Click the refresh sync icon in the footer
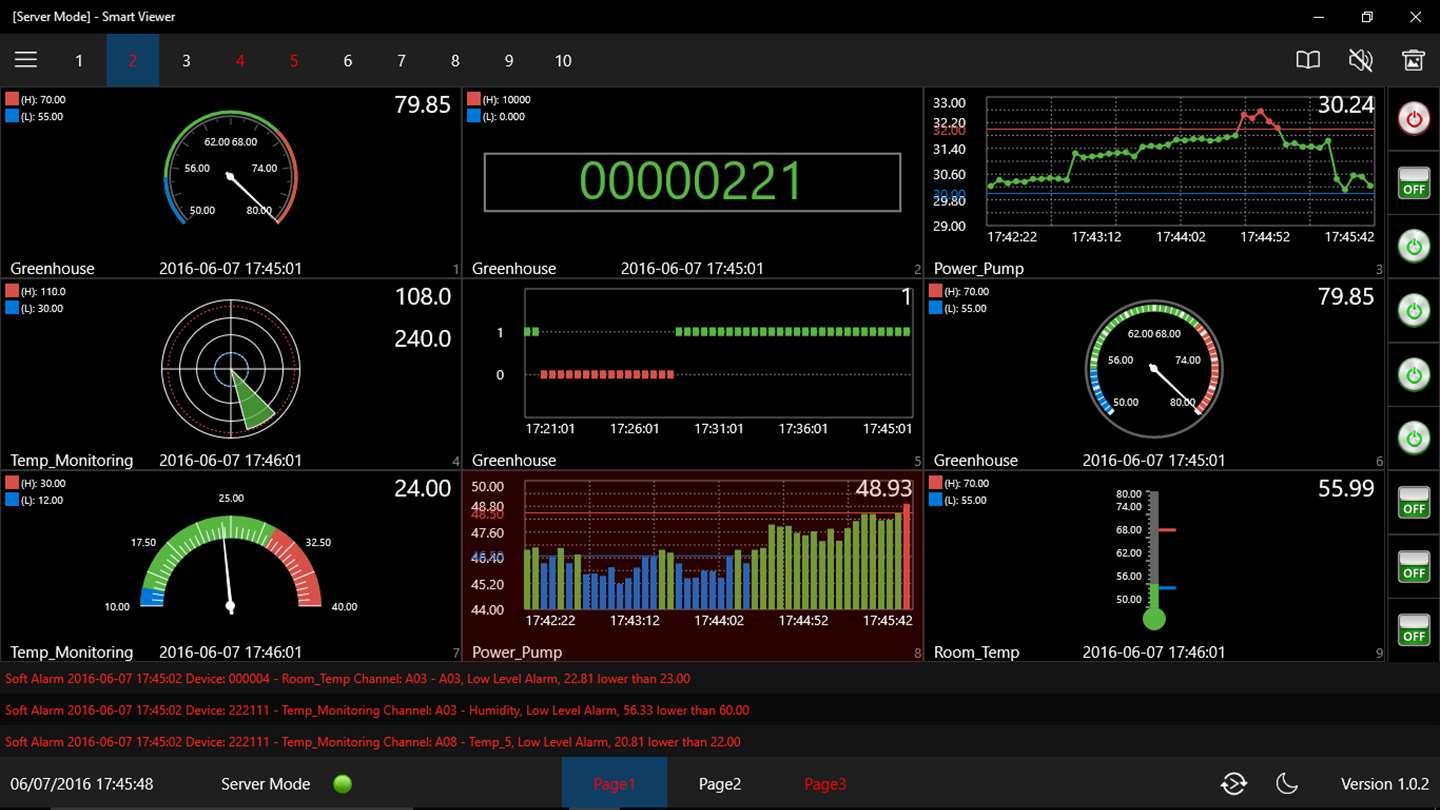The width and height of the screenshot is (1440, 810). click(1234, 784)
